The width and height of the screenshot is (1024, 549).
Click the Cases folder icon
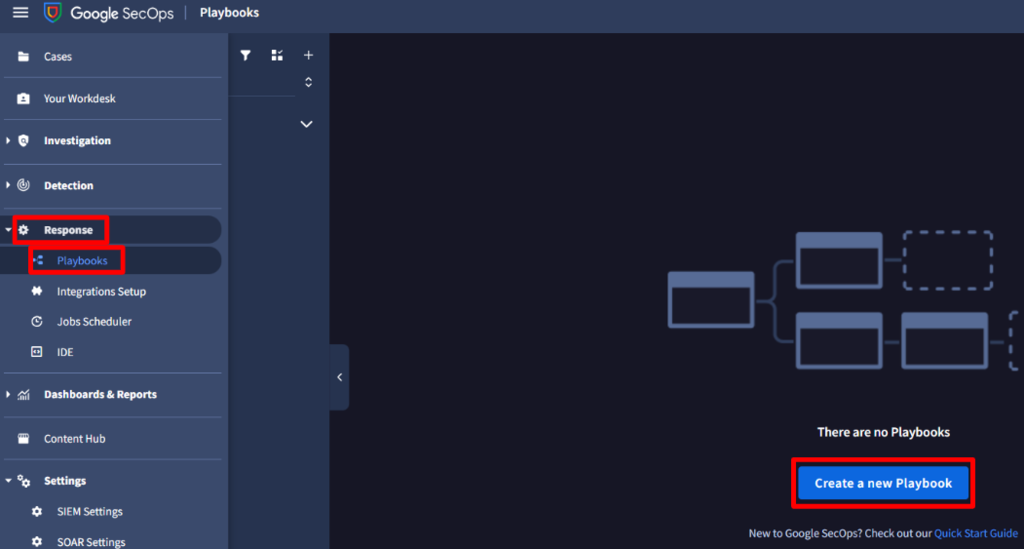(24, 56)
